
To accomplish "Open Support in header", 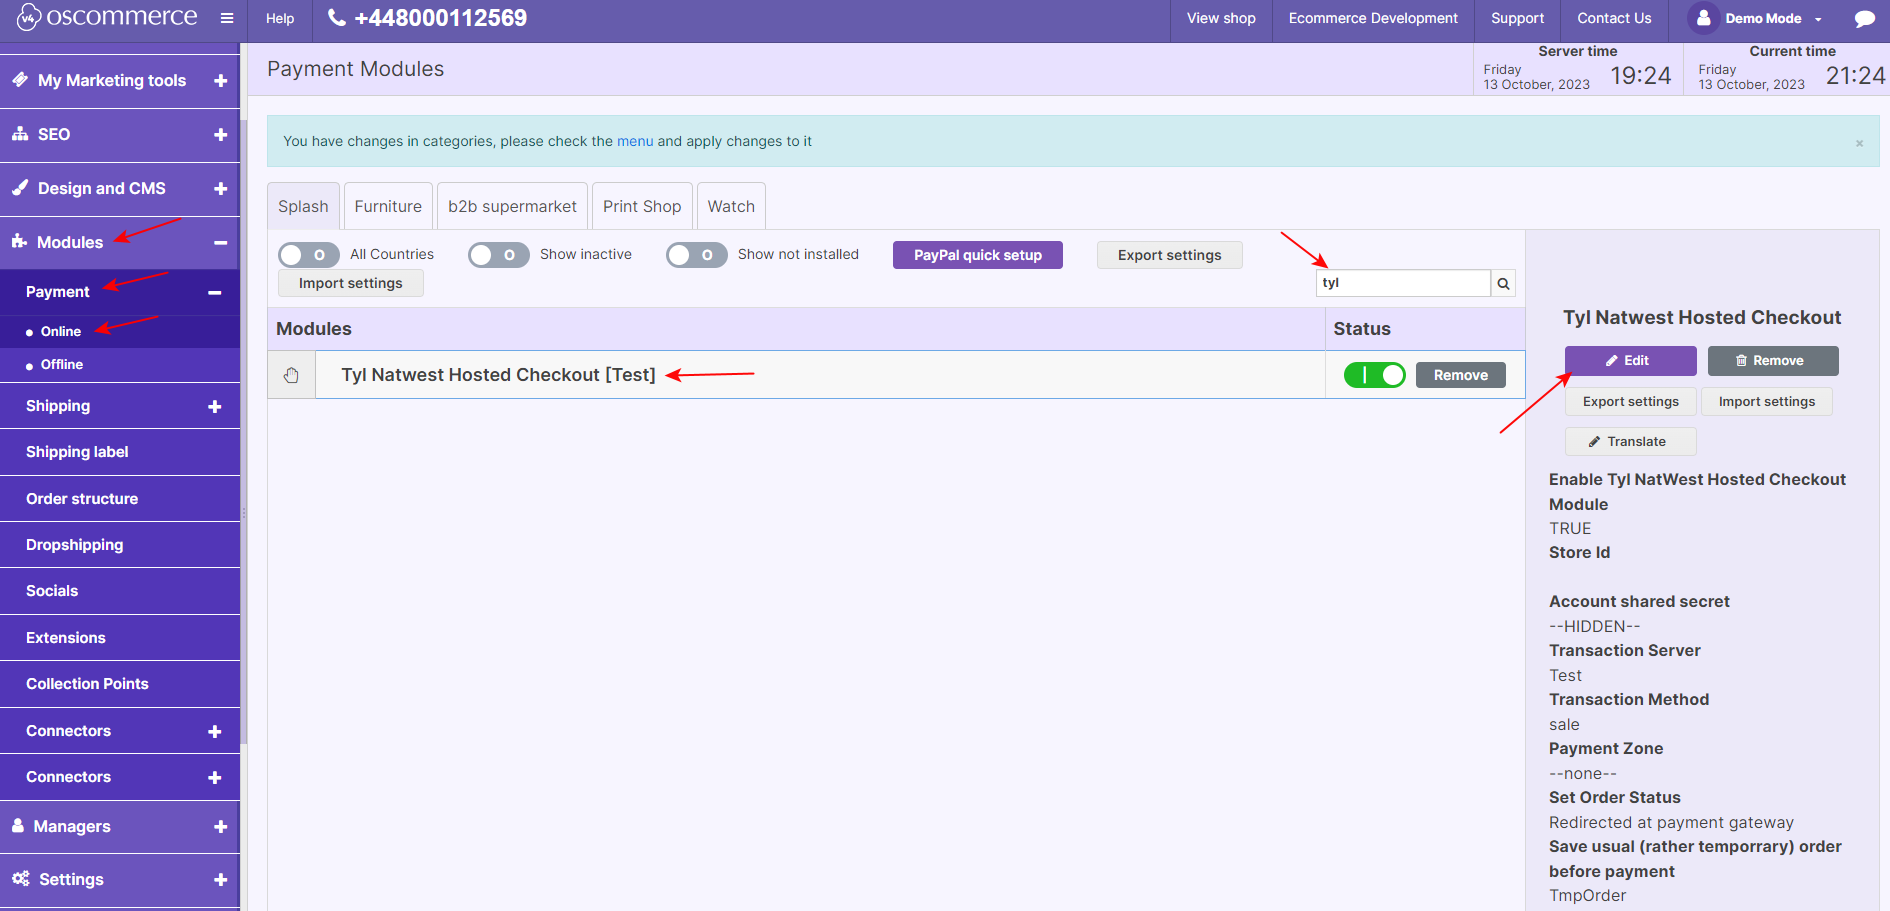I will 1517,18.
